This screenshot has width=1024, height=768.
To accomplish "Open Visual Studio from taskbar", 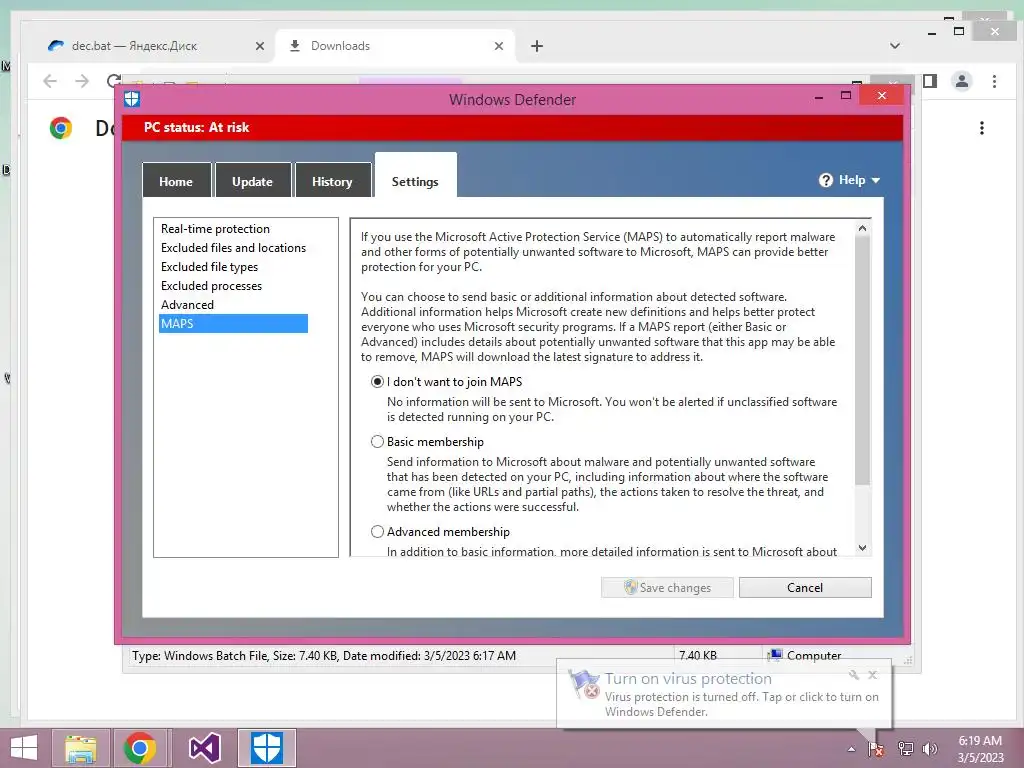I will click(204, 748).
